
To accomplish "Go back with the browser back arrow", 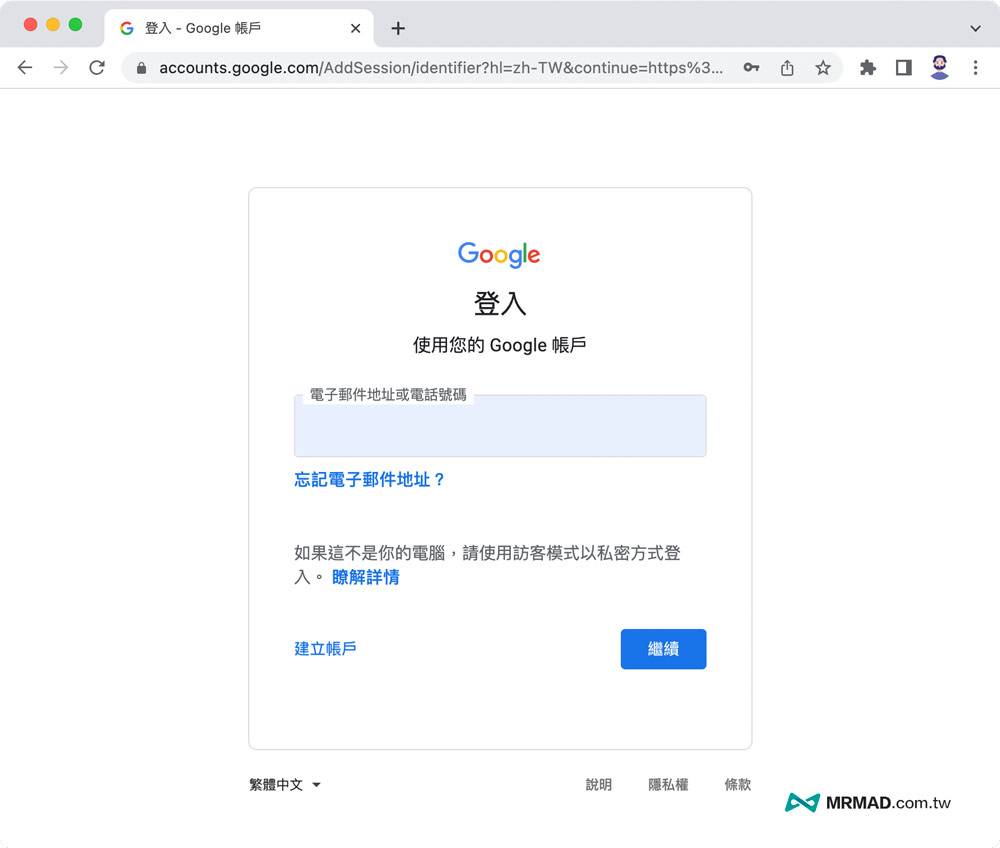I will click(25, 68).
